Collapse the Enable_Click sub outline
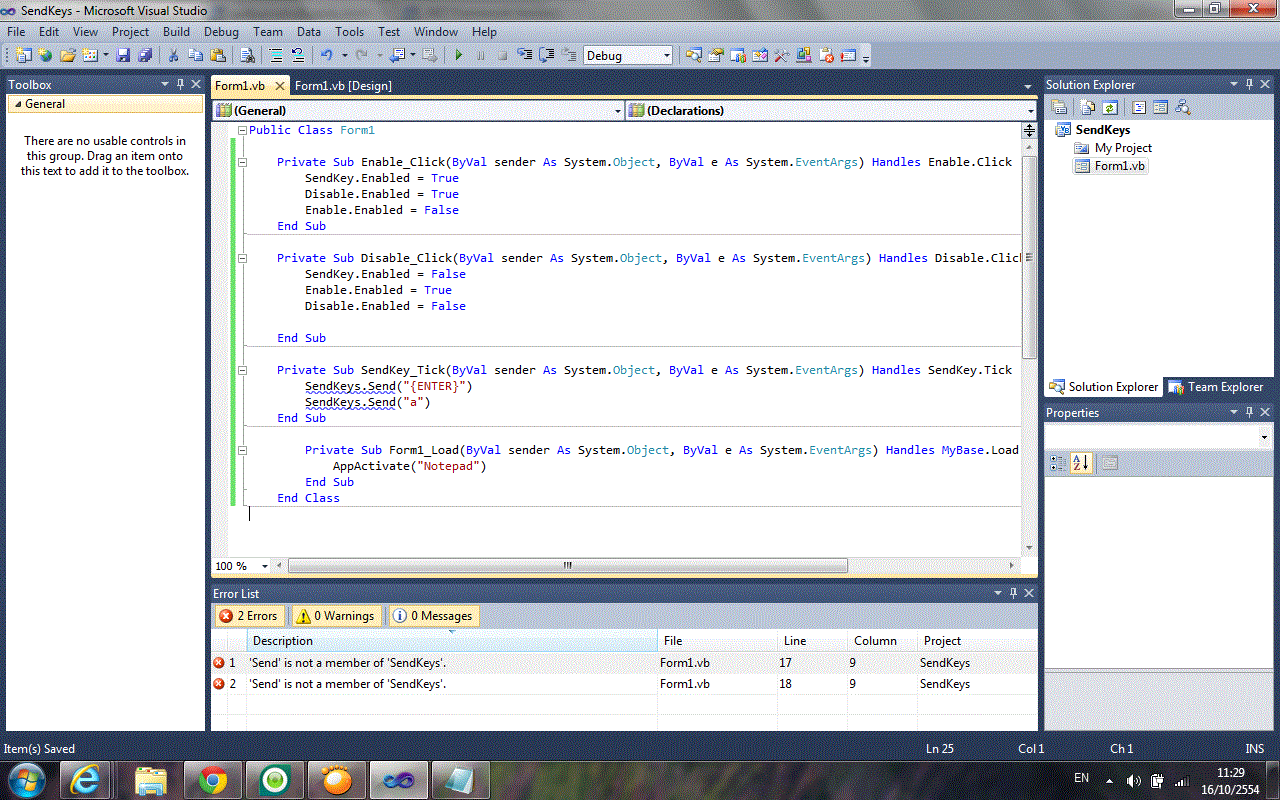The image size is (1280, 800). 242,162
